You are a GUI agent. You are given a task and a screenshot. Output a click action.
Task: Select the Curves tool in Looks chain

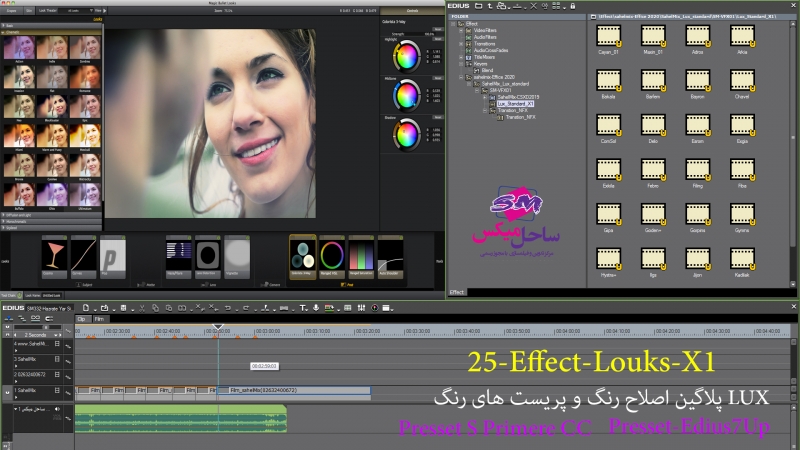tap(83, 256)
